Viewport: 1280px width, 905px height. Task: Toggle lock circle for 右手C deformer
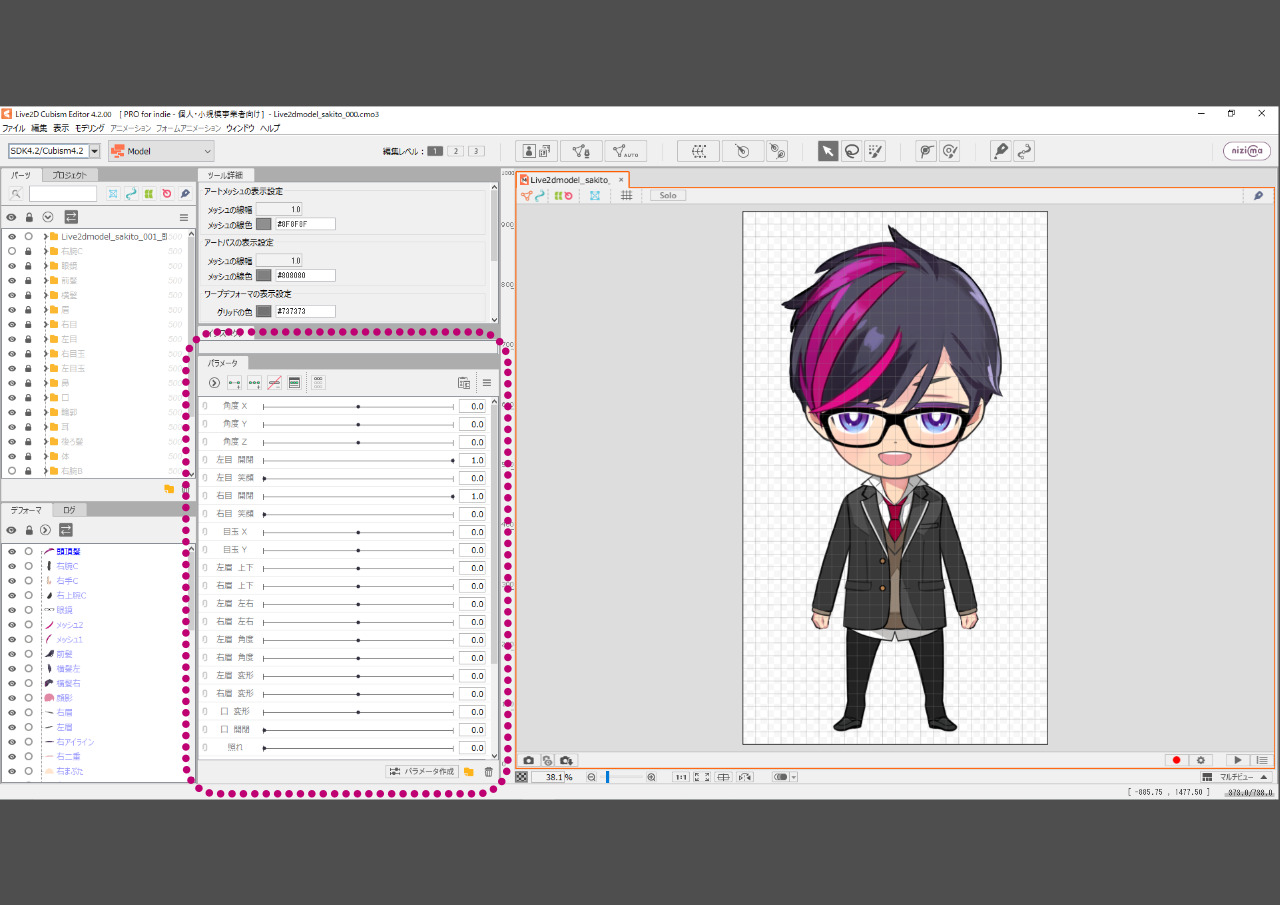(x=28, y=580)
